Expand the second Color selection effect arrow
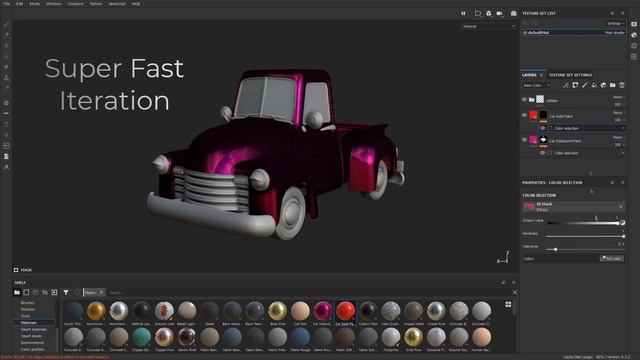This screenshot has width=640, height=360. 623,153
